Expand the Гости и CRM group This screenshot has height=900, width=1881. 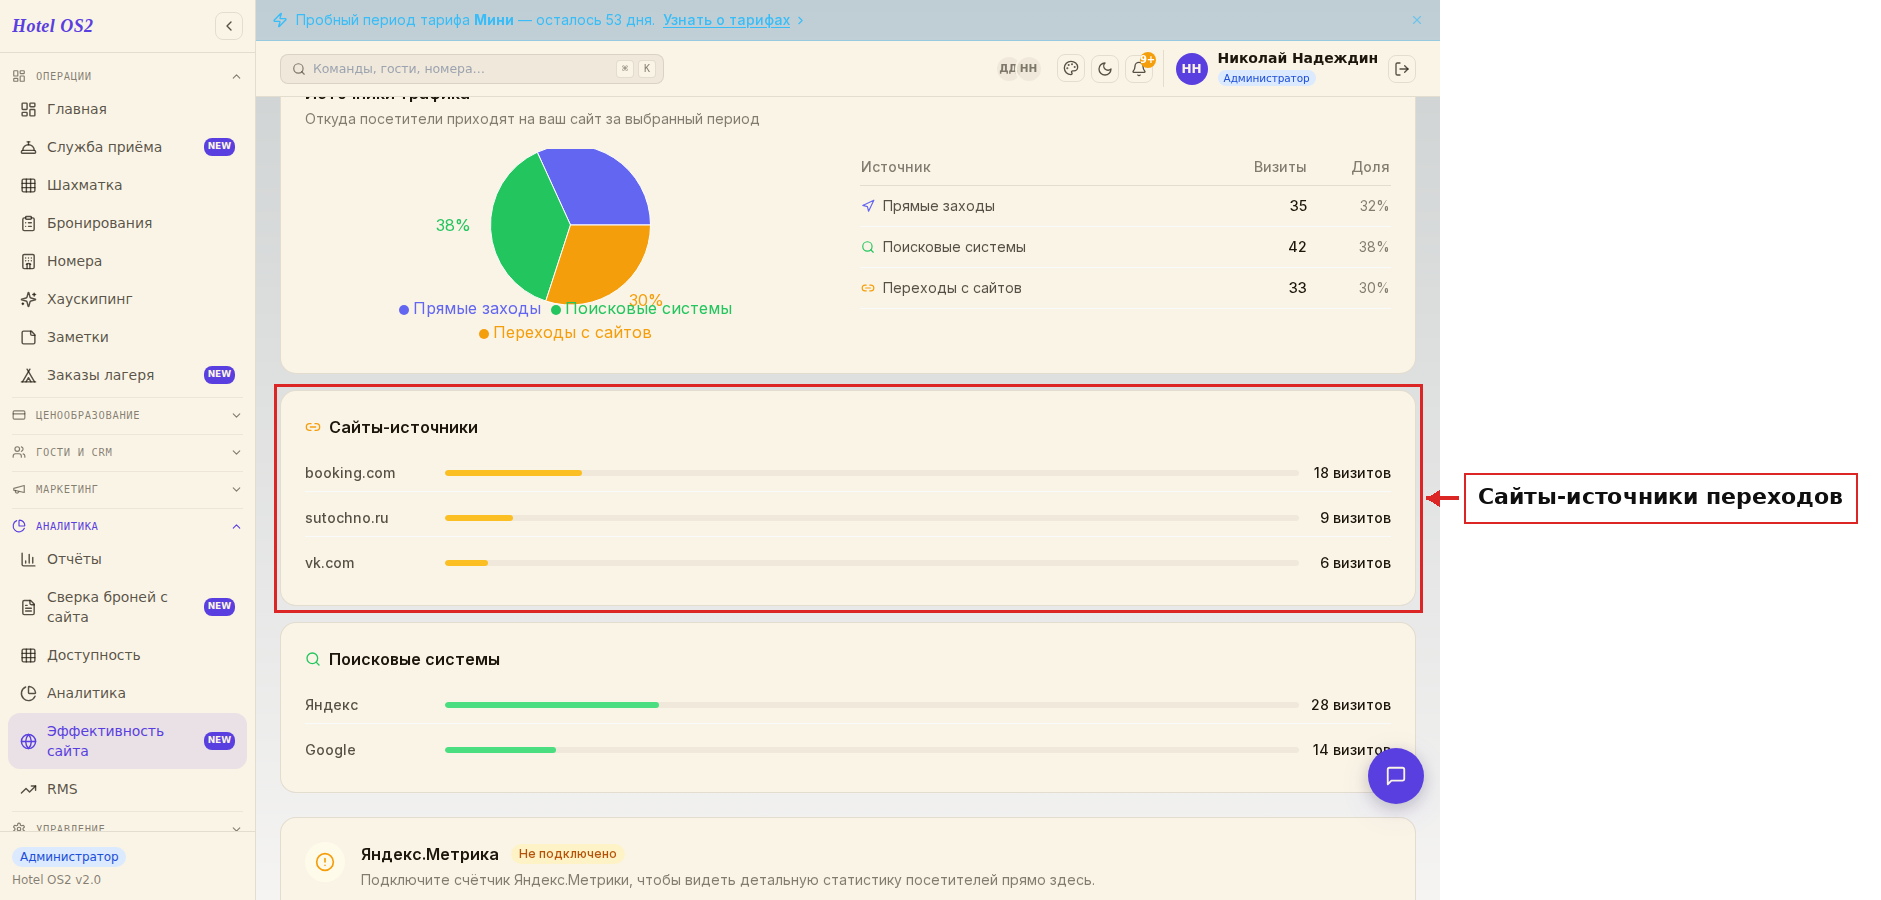pos(127,452)
